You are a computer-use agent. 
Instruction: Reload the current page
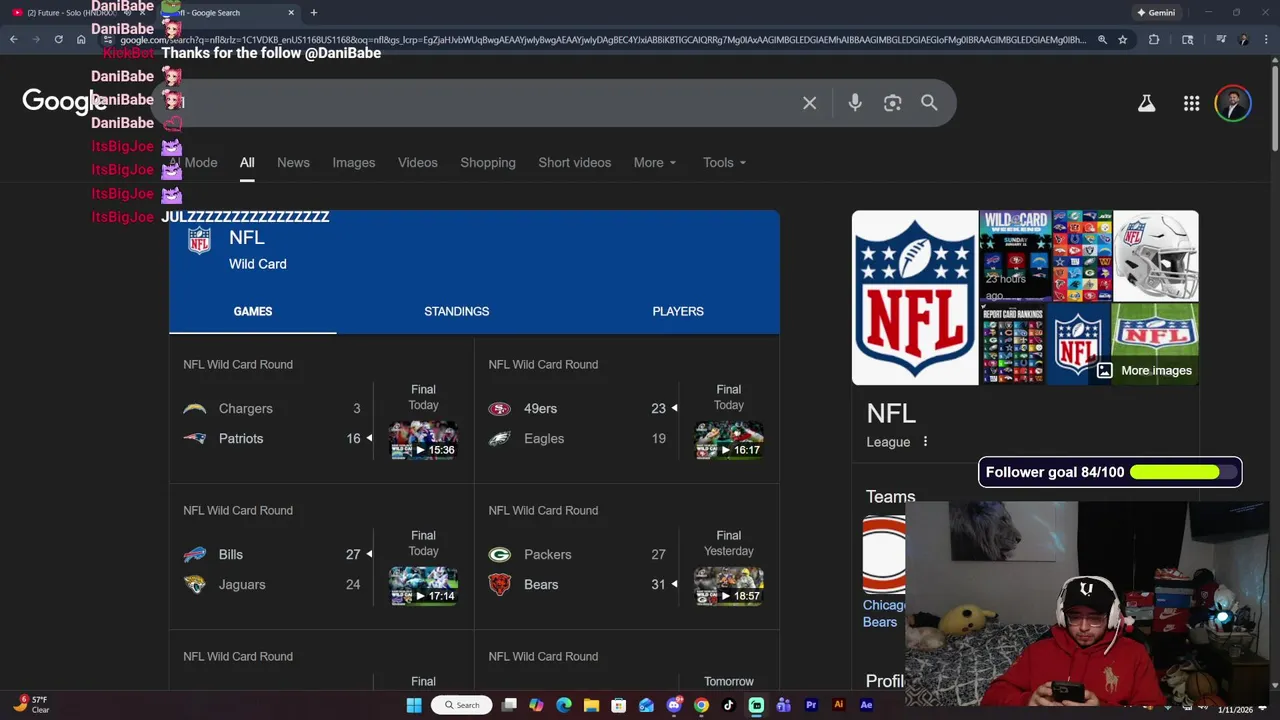coord(58,40)
